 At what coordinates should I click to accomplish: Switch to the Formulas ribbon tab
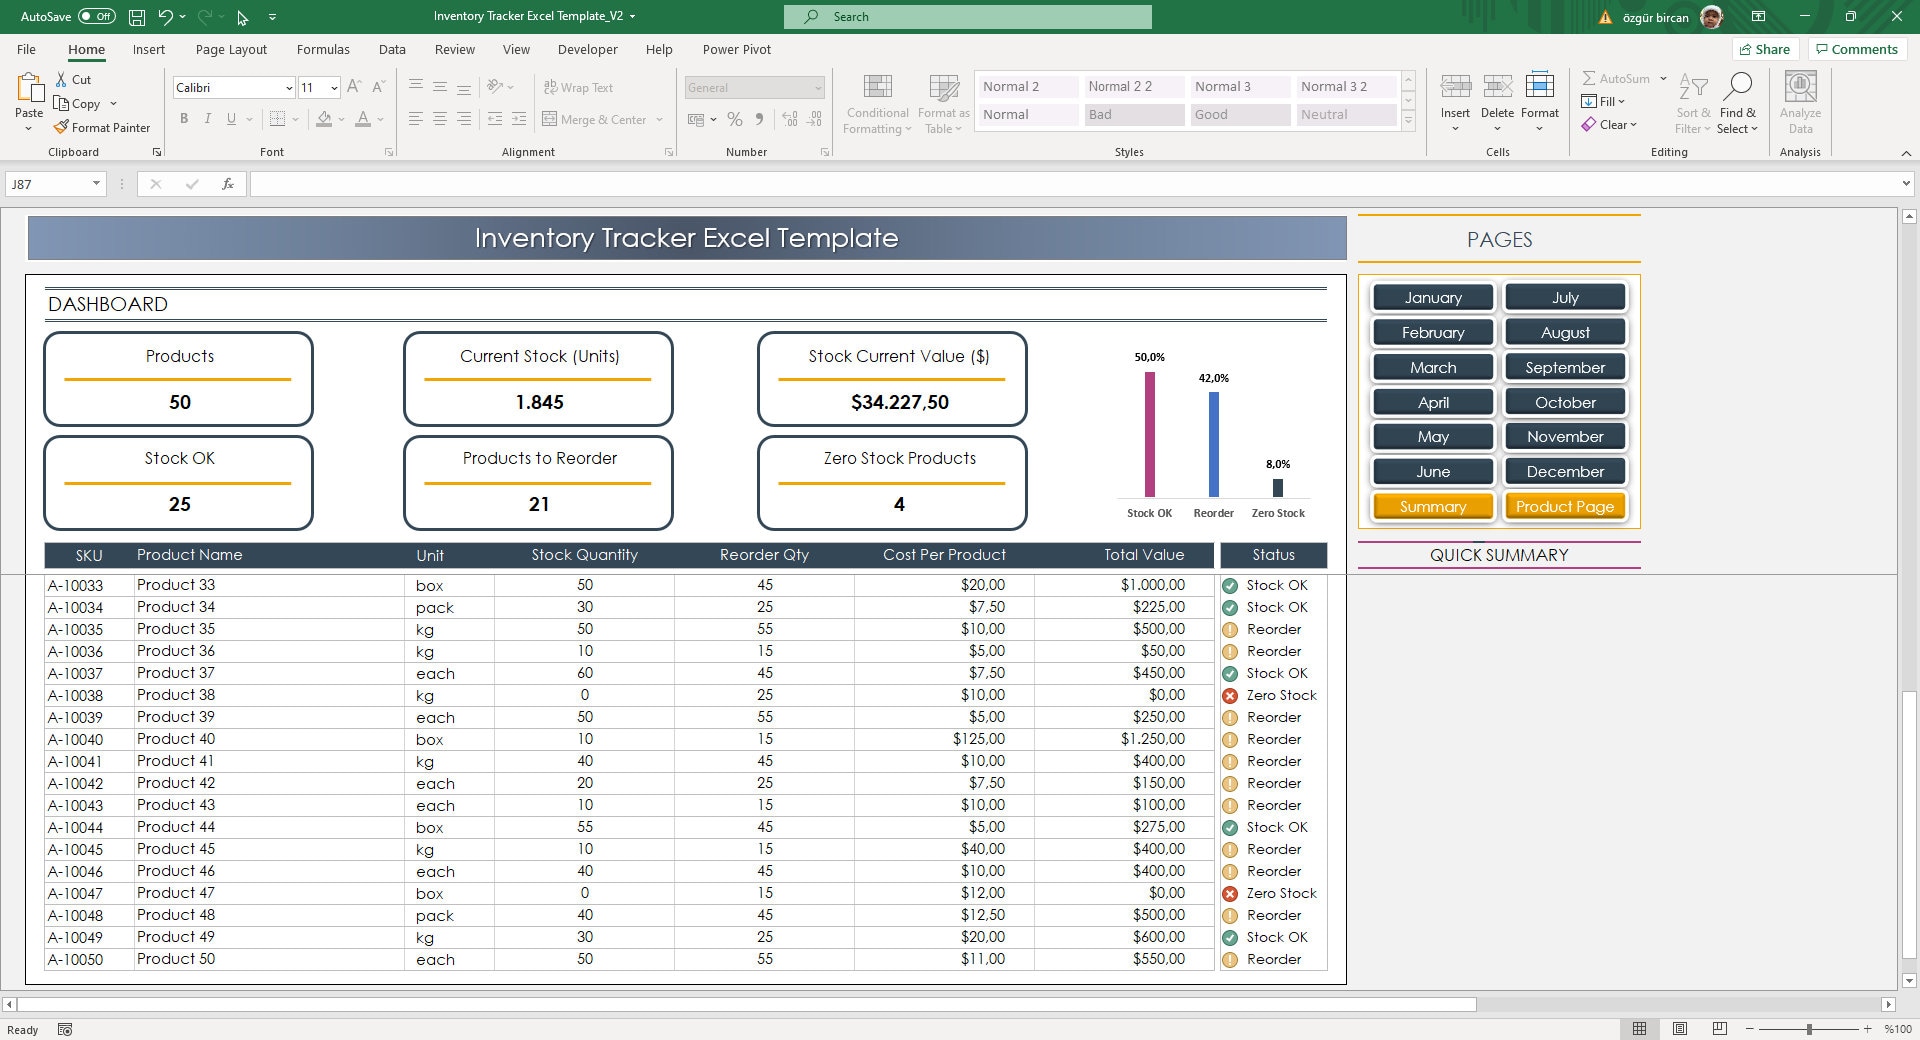pos(323,49)
